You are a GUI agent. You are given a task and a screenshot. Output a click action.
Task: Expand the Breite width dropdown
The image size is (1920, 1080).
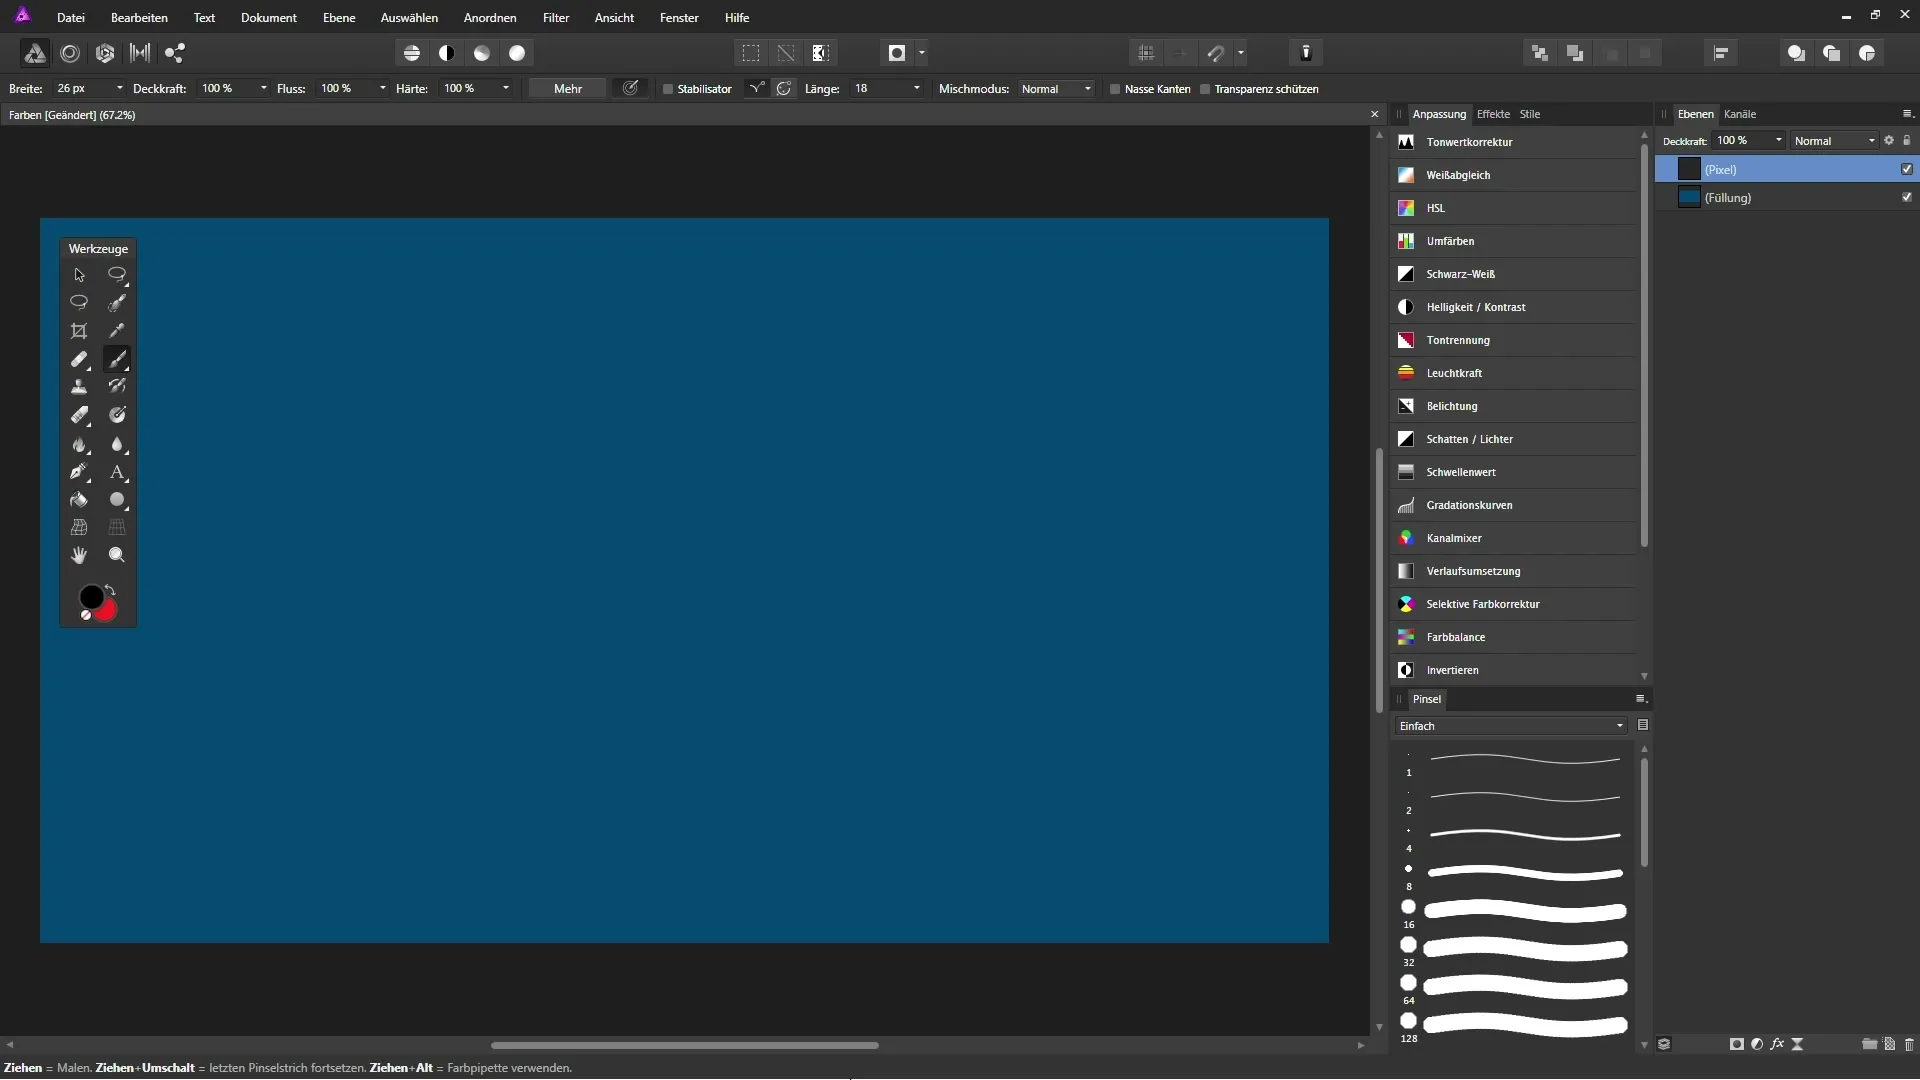point(119,89)
